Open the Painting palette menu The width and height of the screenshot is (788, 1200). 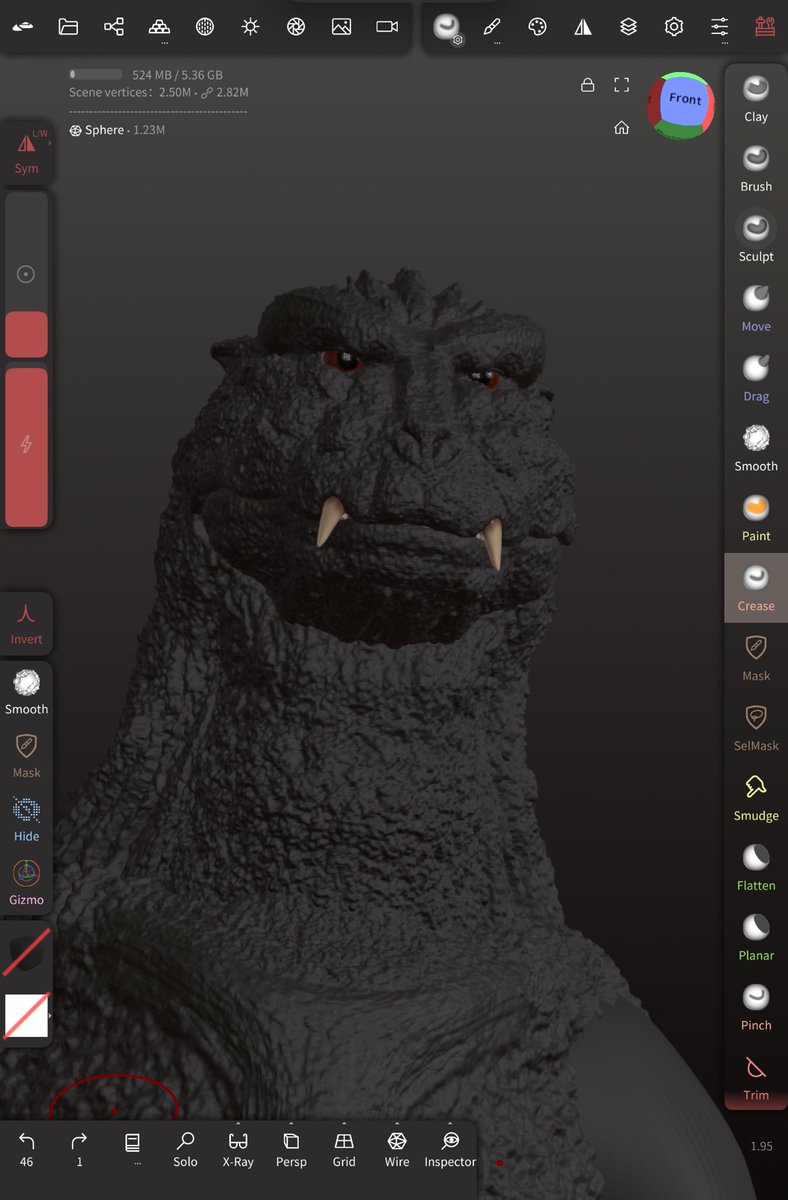[537, 27]
